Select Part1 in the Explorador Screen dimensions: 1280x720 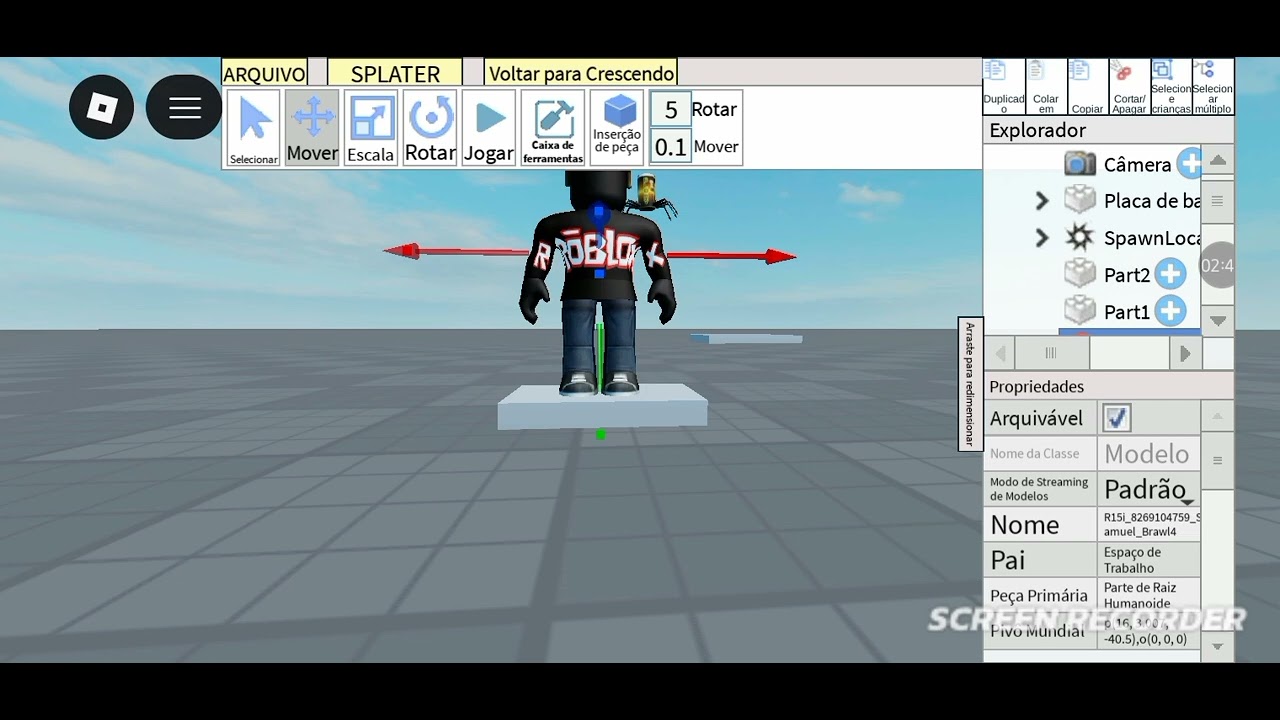click(x=1127, y=312)
